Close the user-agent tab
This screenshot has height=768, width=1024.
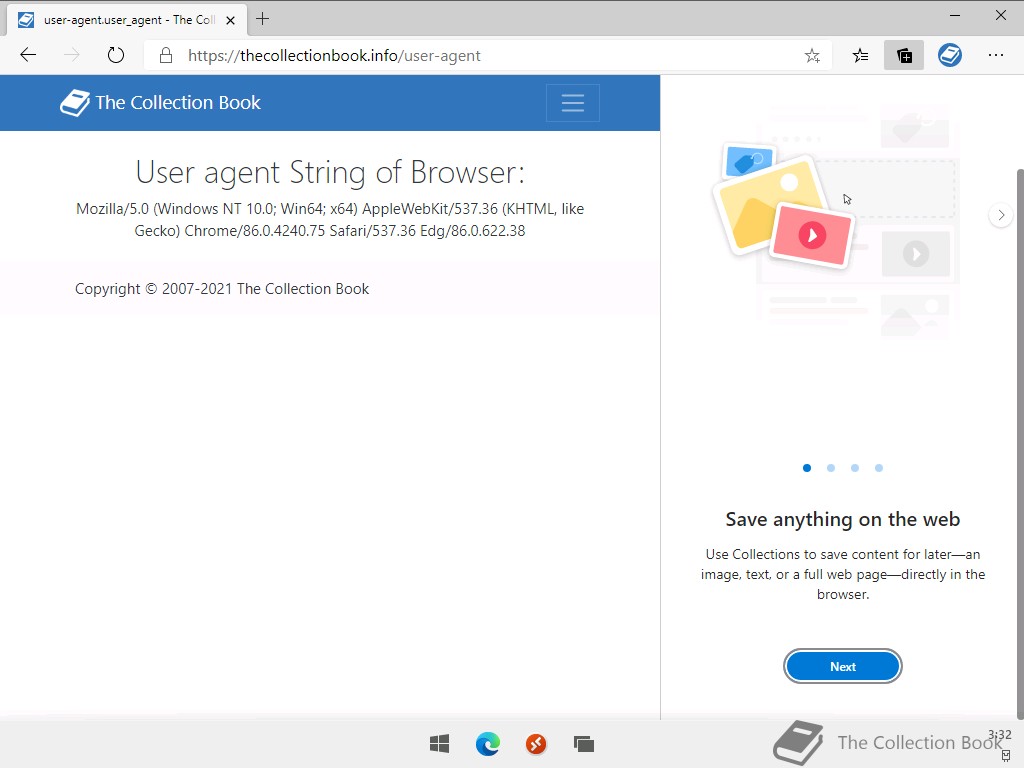click(231, 20)
